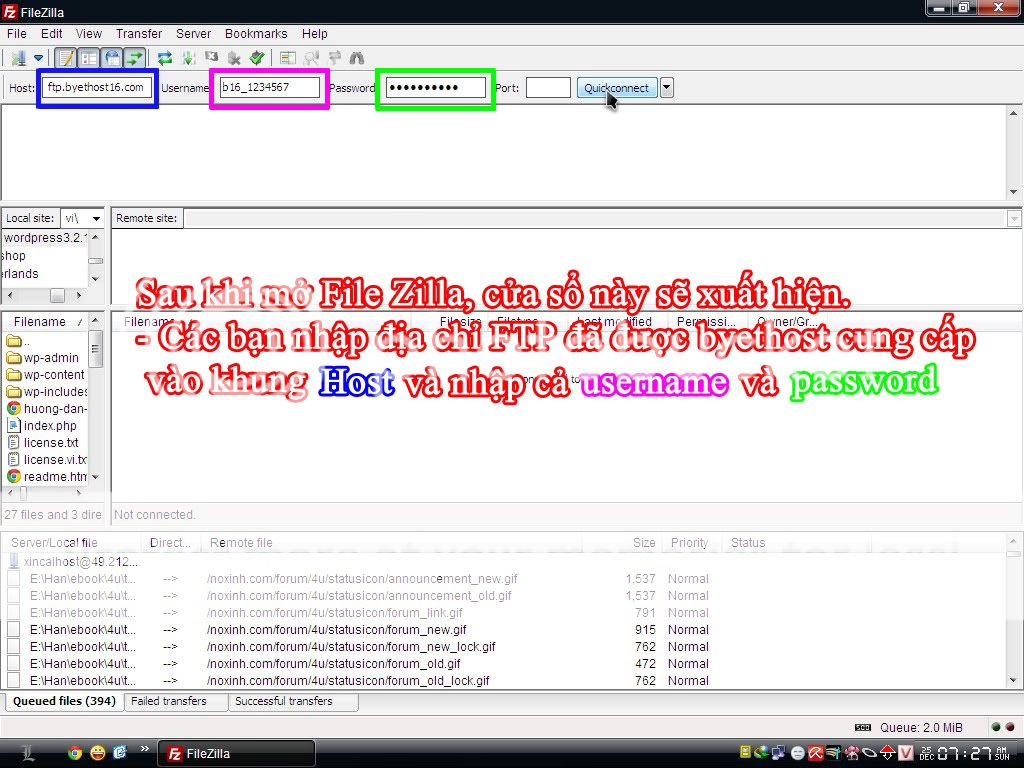Image resolution: width=1024 pixels, height=768 pixels.
Task: Tick the checkbox for forum_new.gif queue row
Action: [14, 630]
